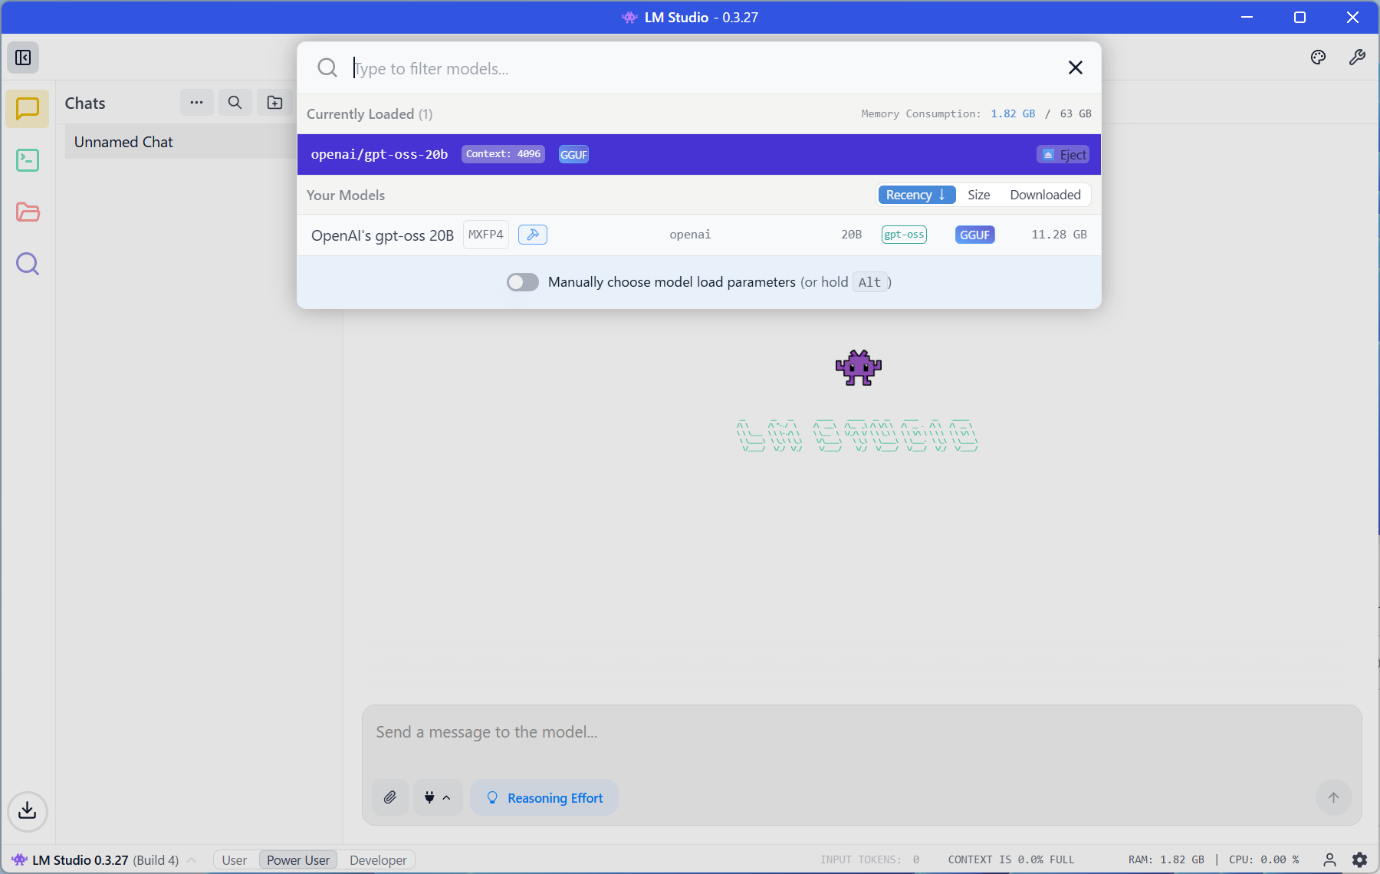Click the MXFP4 quantization badge

(x=486, y=235)
